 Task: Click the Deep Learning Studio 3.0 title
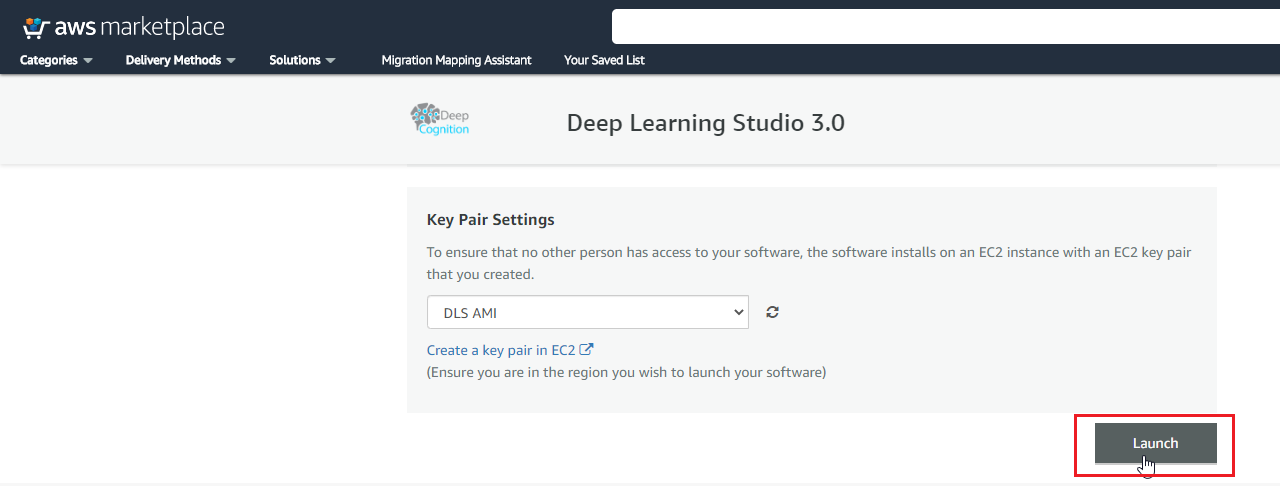(706, 123)
